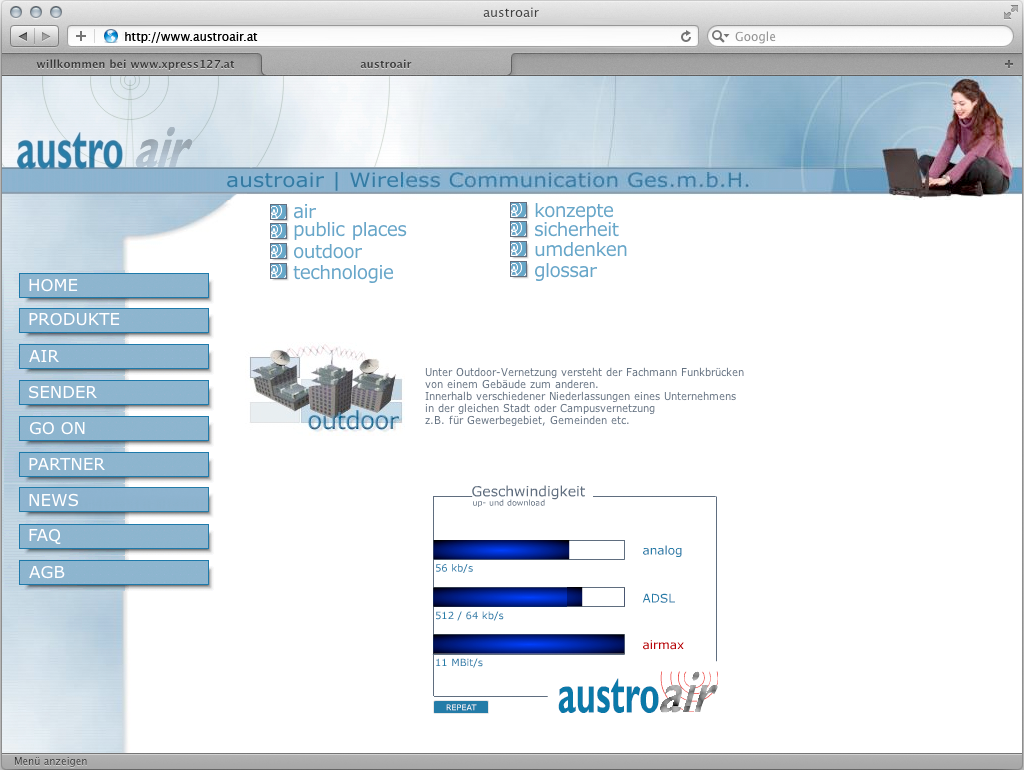
Task: Click the austro air logo in header
Action: pyautogui.click(x=104, y=149)
